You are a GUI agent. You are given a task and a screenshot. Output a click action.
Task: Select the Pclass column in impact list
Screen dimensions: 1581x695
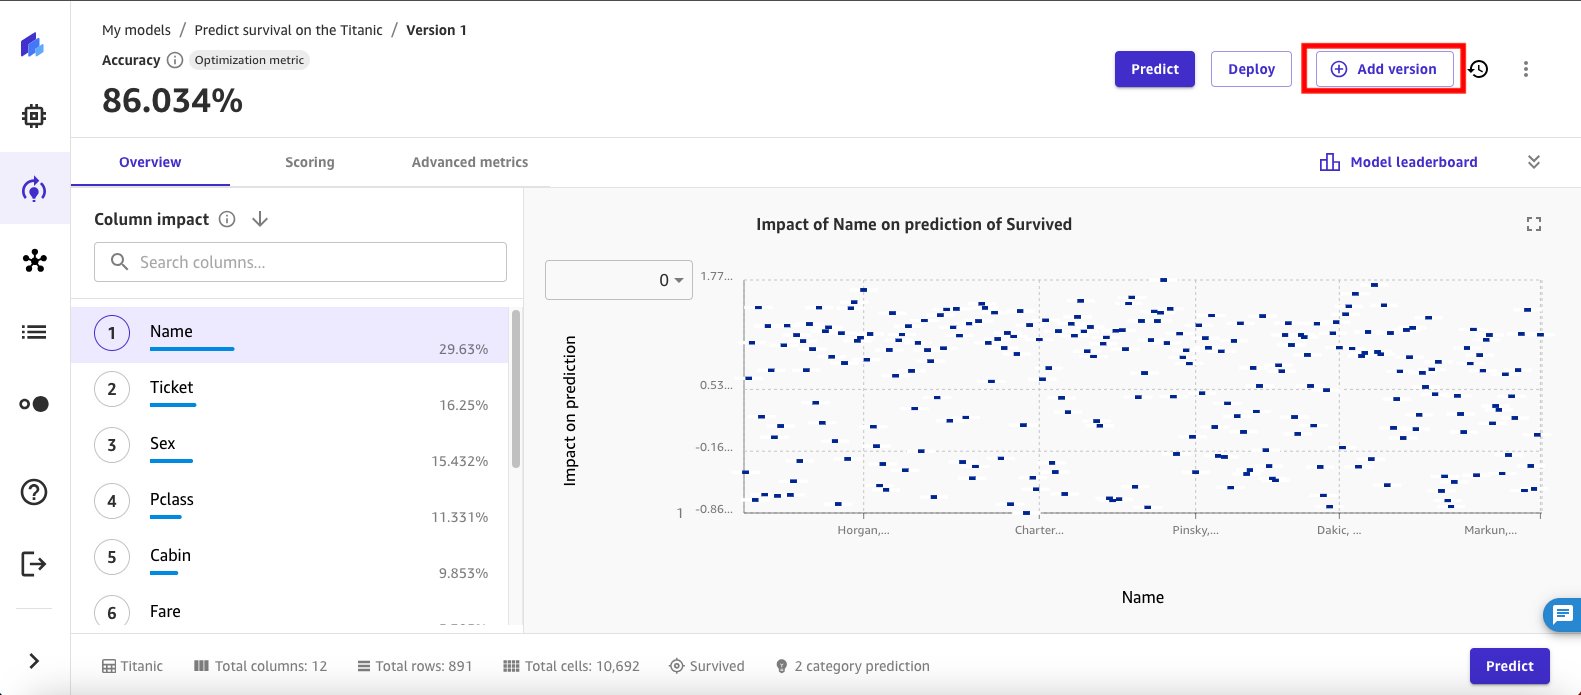pos(290,502)
